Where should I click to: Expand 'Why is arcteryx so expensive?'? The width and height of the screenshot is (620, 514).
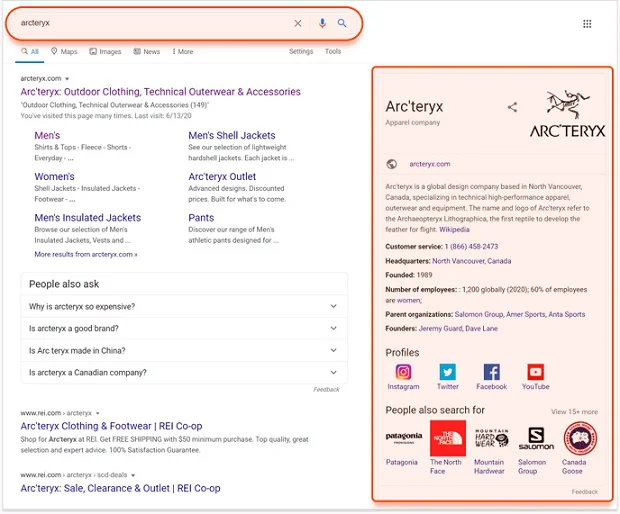[184, 306]
